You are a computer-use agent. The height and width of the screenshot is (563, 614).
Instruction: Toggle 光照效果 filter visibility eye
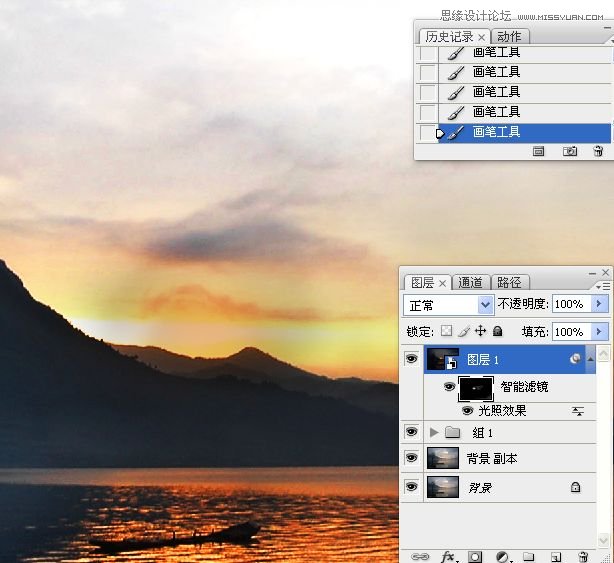click(467, 411)
